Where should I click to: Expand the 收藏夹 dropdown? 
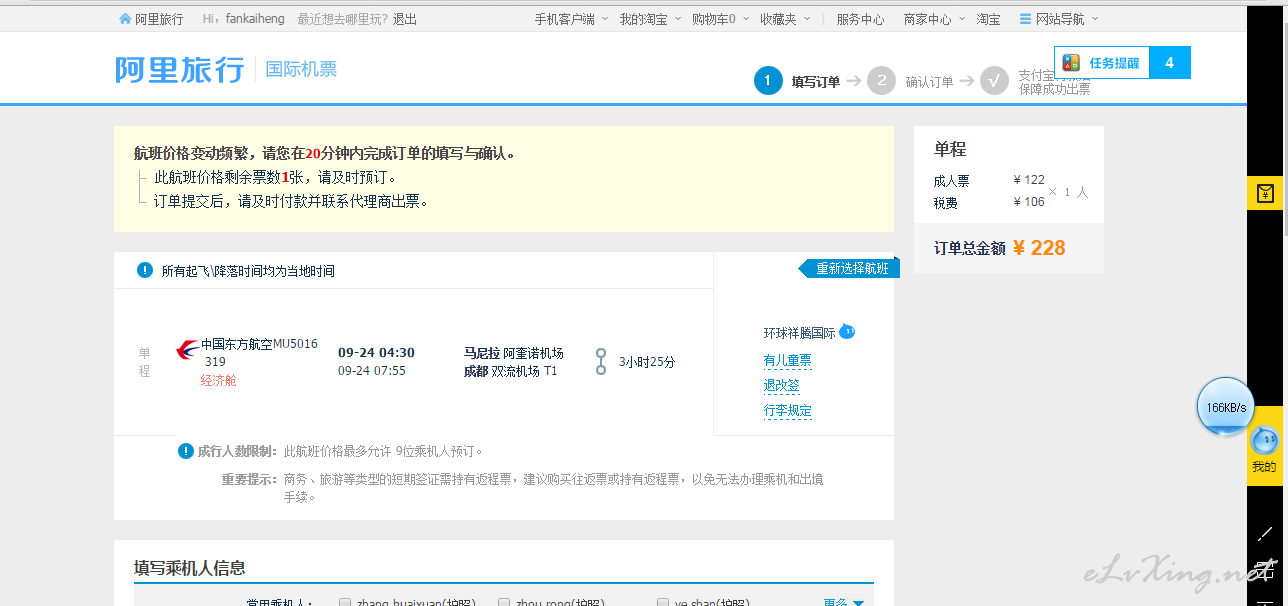[x=784, y=19]
